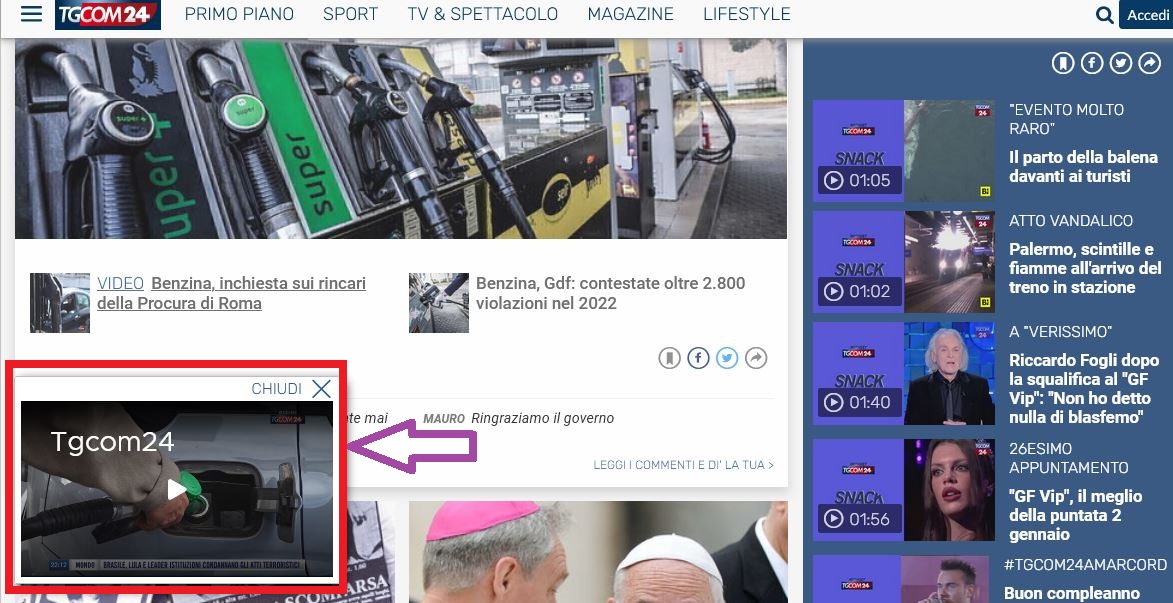Click the whale video thumbnail image
The height and width of the screenshot is (603, 1173).
(x=949, y=151)
